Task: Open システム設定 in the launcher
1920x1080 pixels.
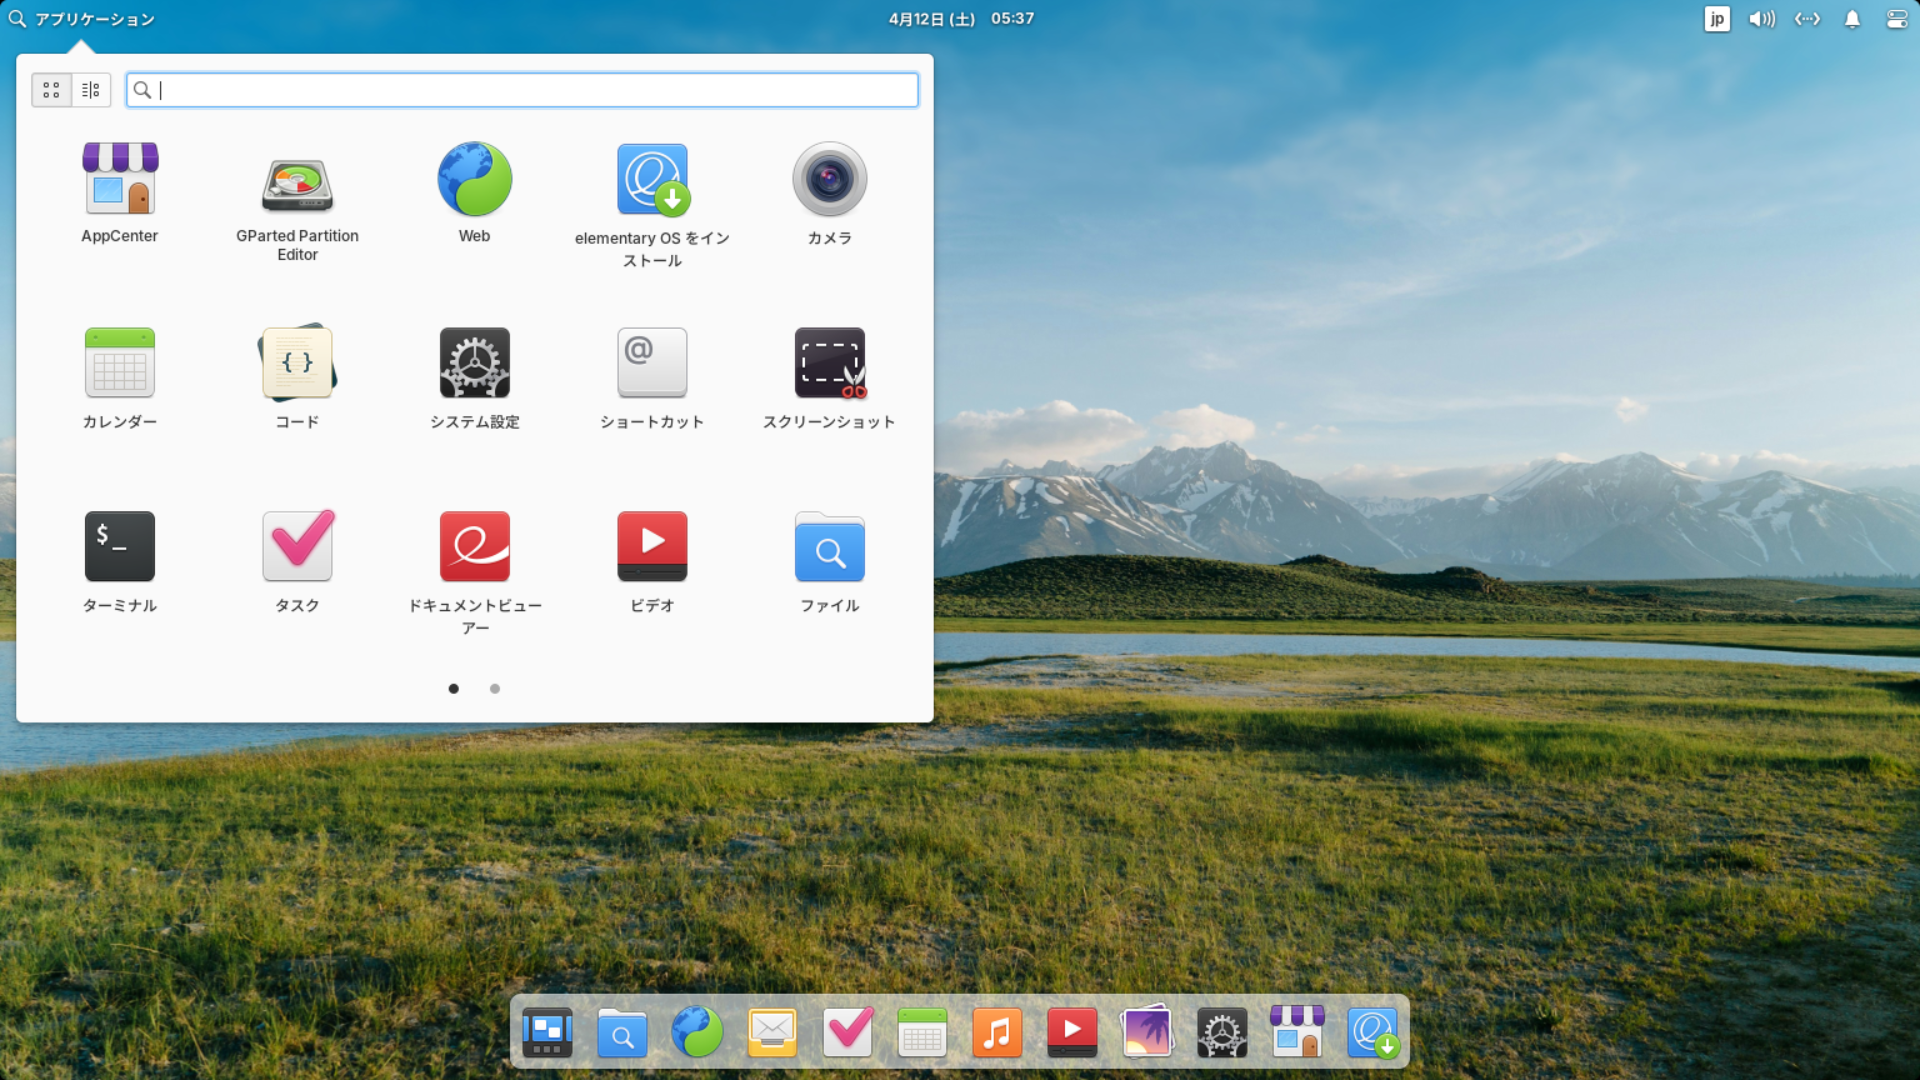Action: point(474,364)
